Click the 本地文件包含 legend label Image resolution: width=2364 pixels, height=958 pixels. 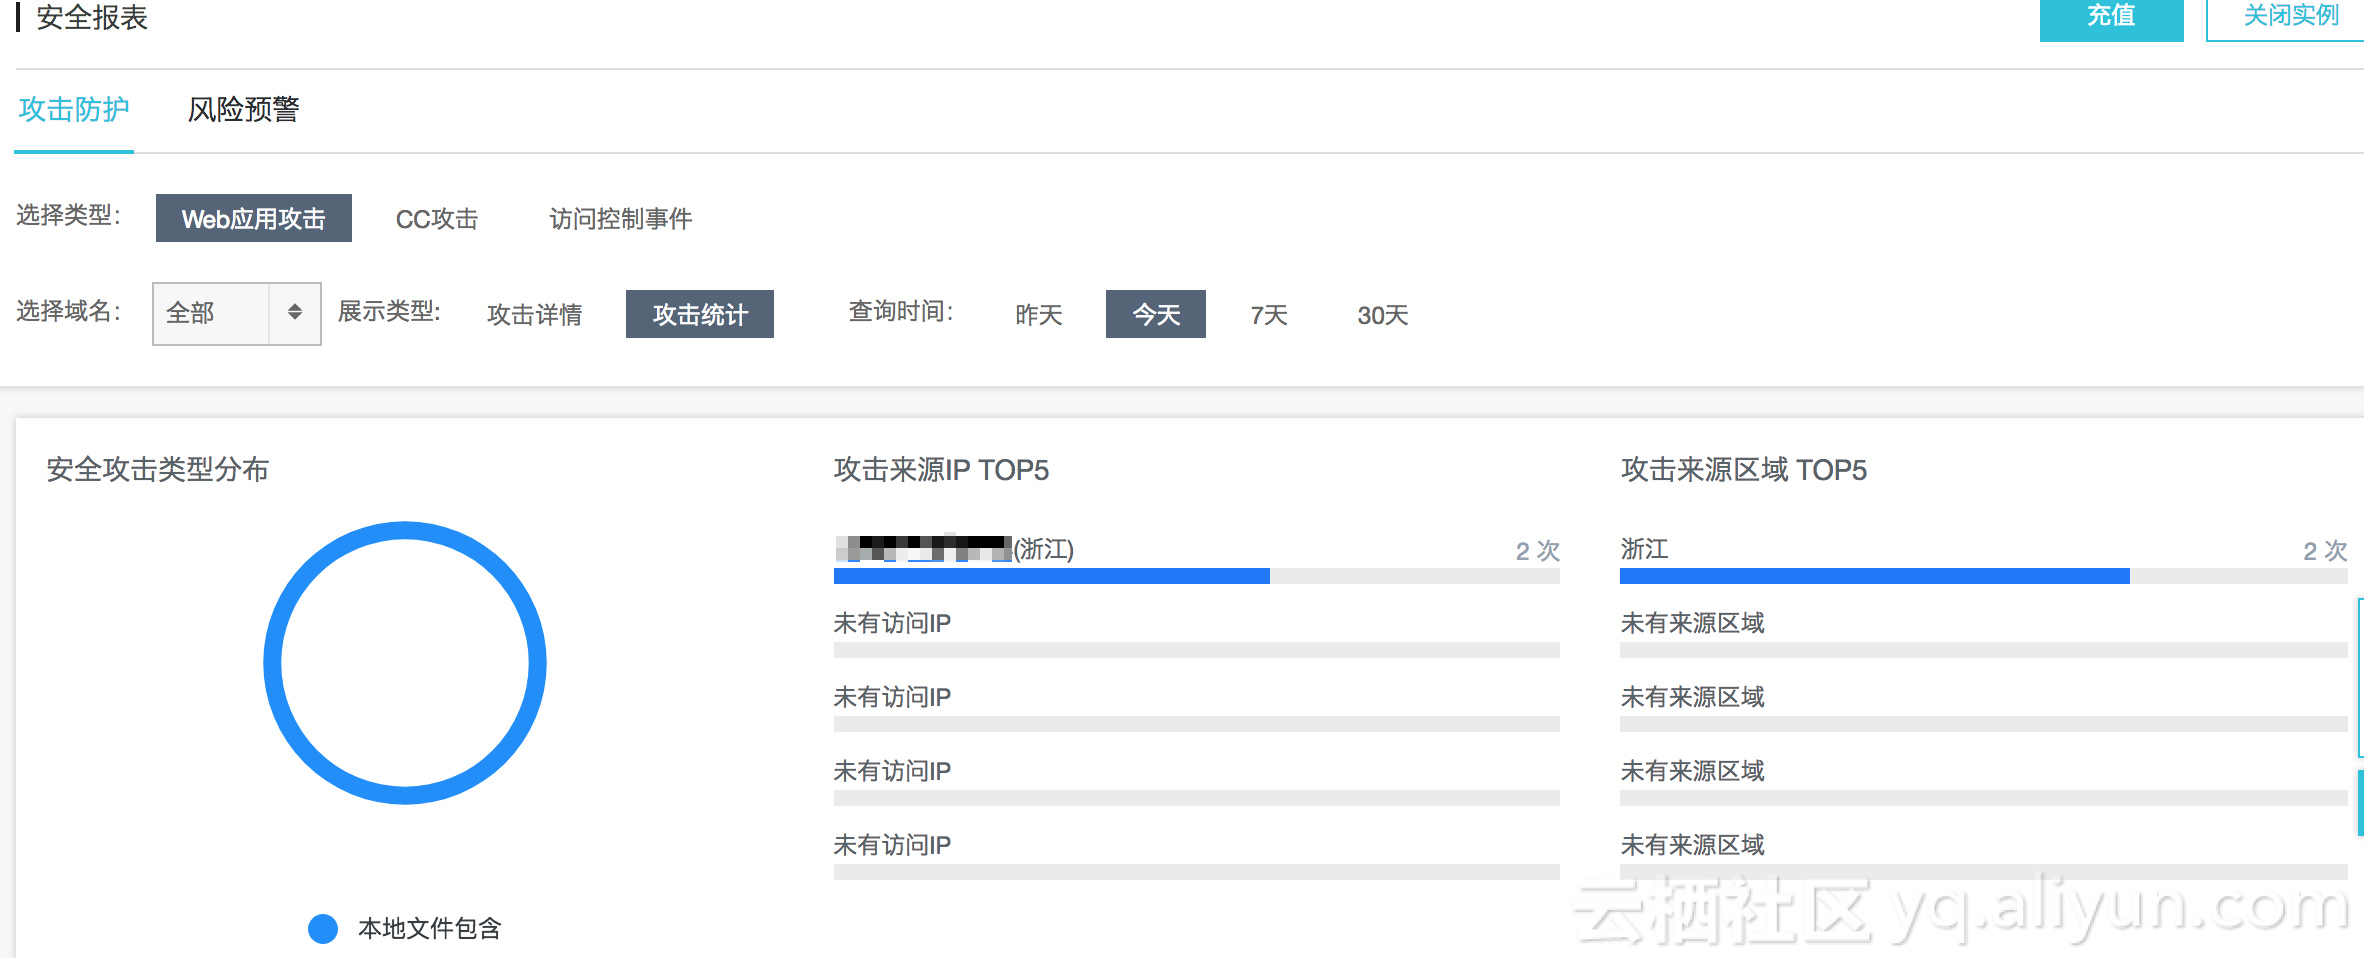(x=430, y=929)
